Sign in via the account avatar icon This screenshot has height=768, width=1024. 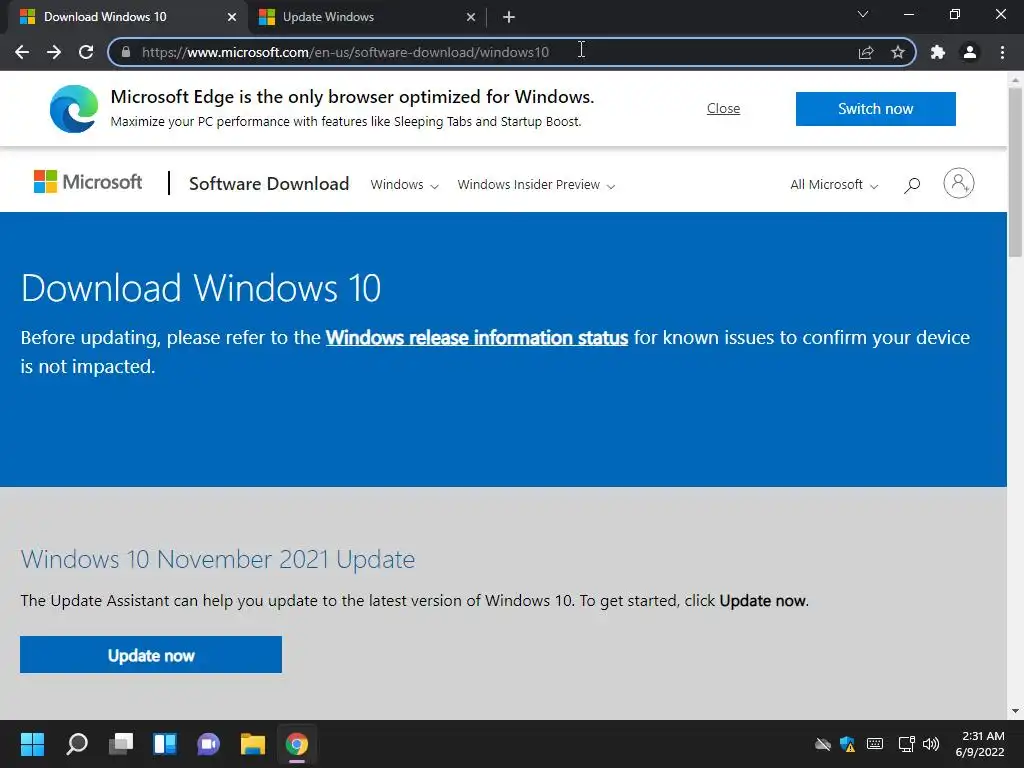tap(959, 184)
